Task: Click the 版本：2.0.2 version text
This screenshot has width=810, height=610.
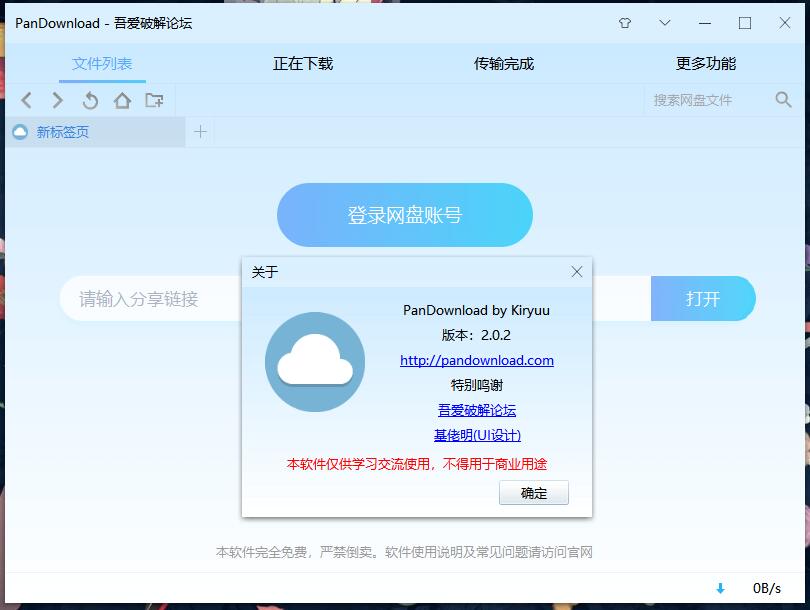Action: click(x=476, y=335)
